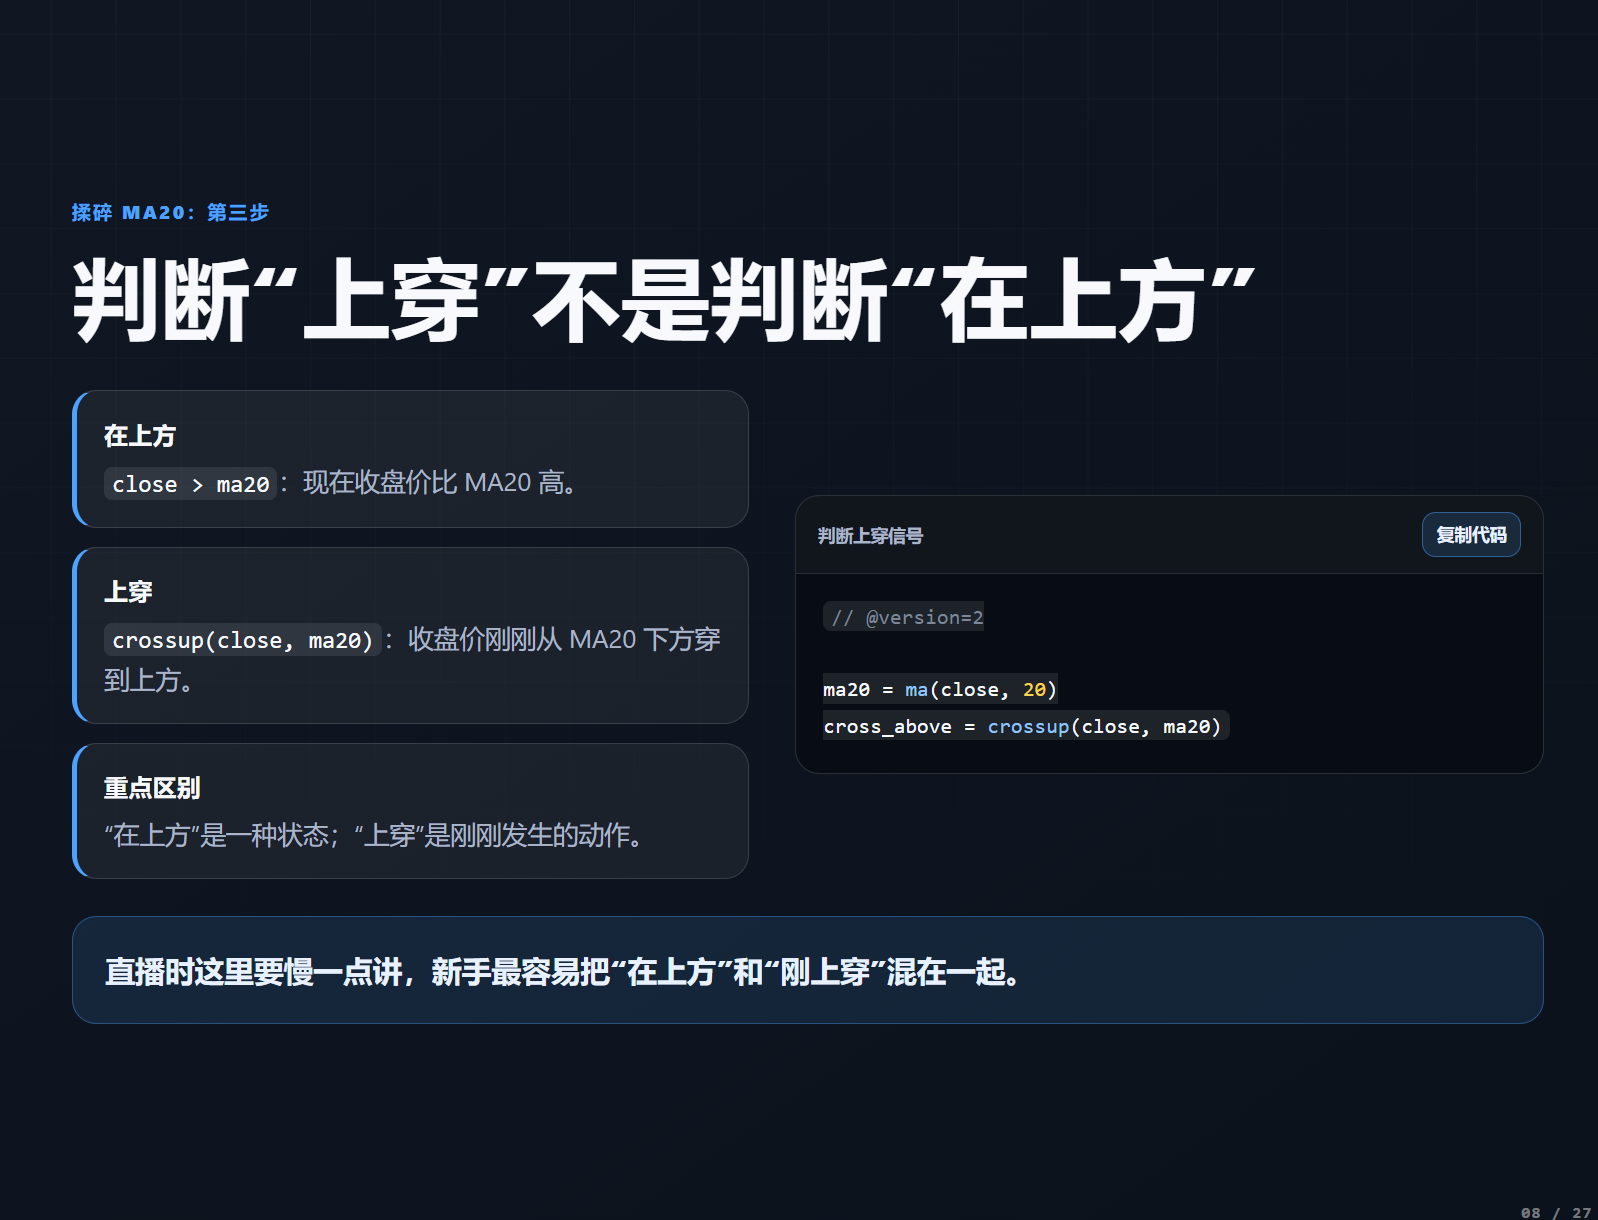1598x1220 pixels.
Task: Click the 揉碎 MA20：第三步 subtitle
Action: 170,213
